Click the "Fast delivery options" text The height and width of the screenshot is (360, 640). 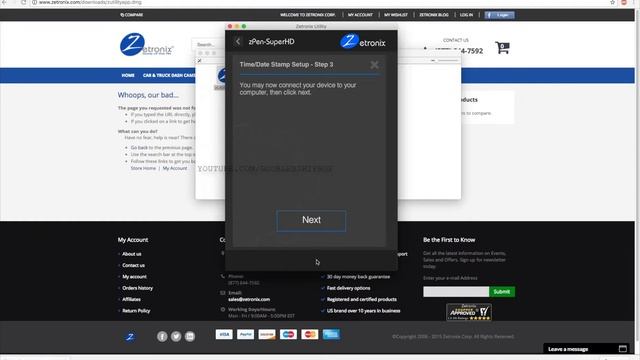point(348,288)
